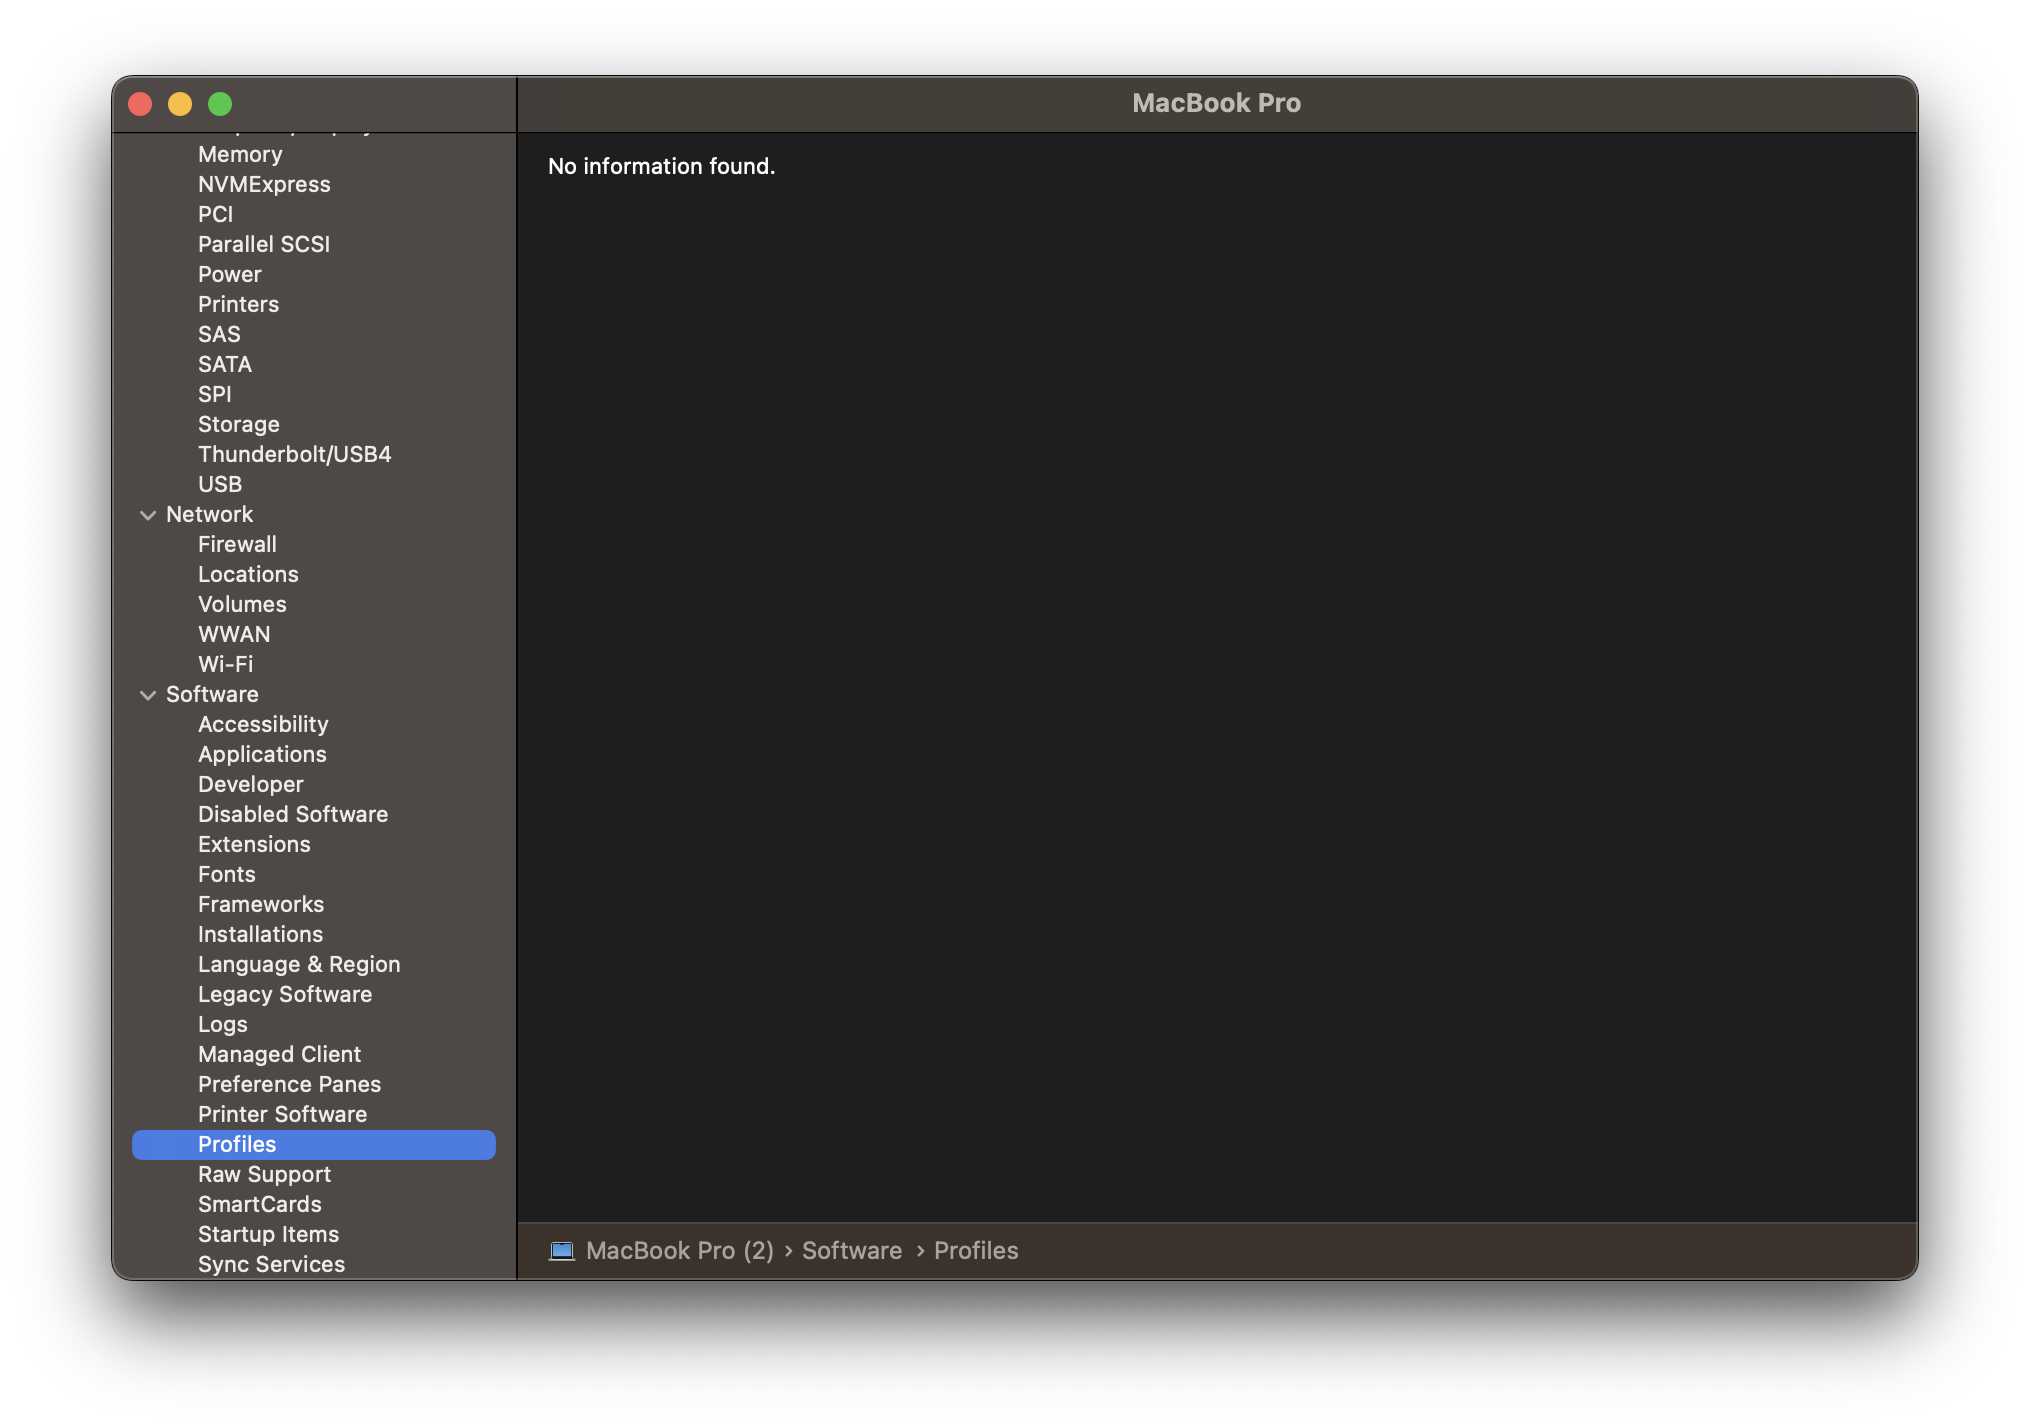Select Memory in the sidebar
2030x1428 pixels.
coord(240,154)
